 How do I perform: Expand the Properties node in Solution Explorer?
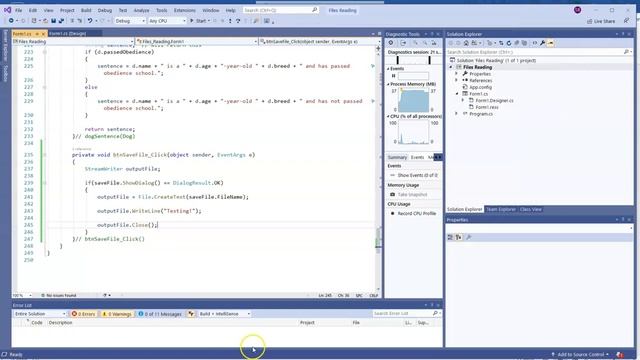(x=457, y=74)
